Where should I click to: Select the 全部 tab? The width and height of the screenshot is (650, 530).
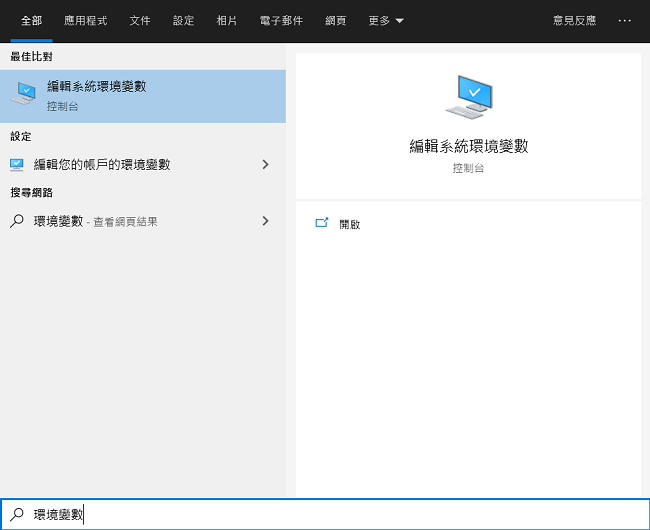(x=32, y=21)
